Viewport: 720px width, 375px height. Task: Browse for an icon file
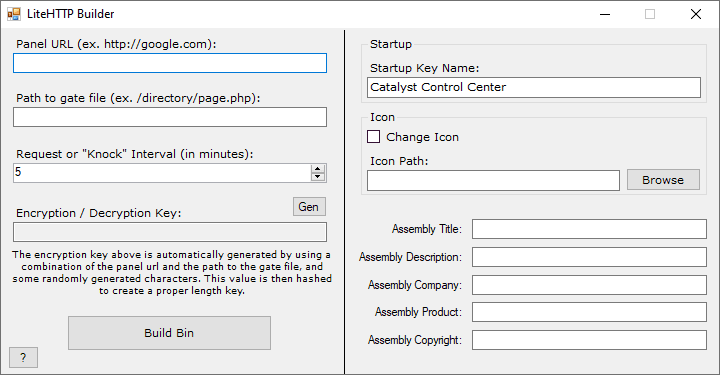coord(663,180)
